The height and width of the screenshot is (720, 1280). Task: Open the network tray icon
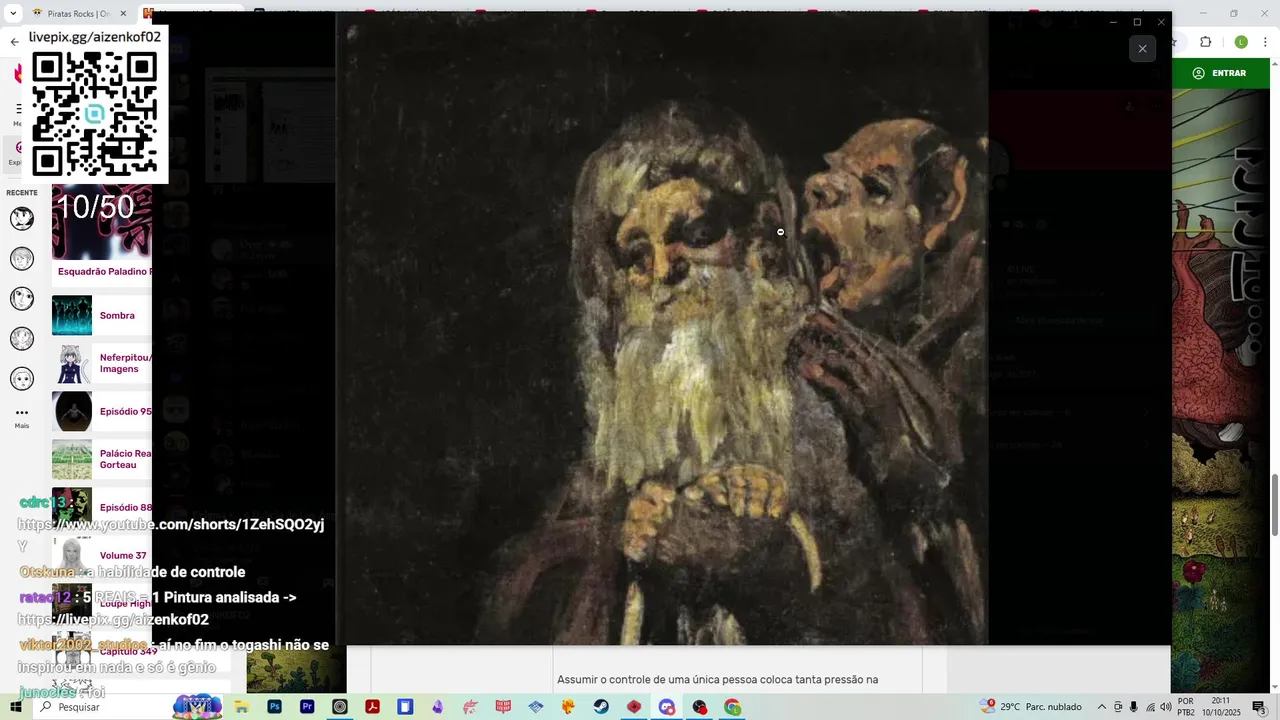[x=1149, y=707]
